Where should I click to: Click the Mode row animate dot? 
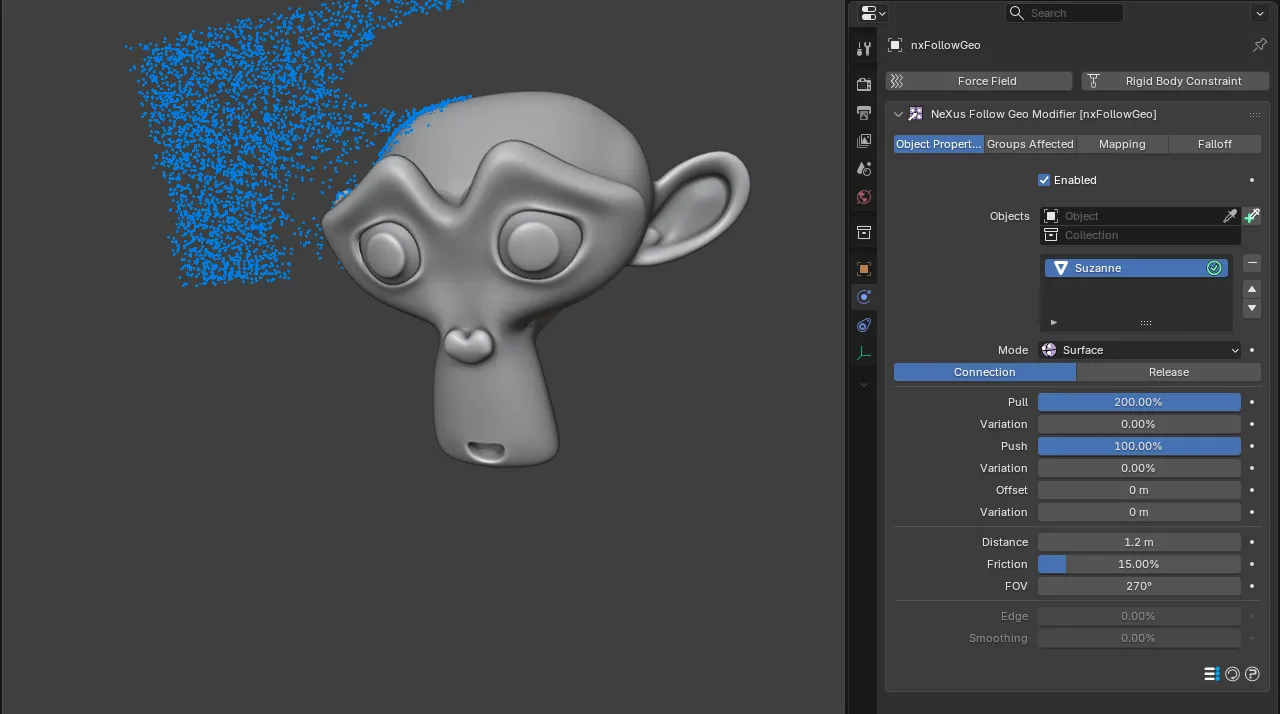click(x=1252, y=350)
